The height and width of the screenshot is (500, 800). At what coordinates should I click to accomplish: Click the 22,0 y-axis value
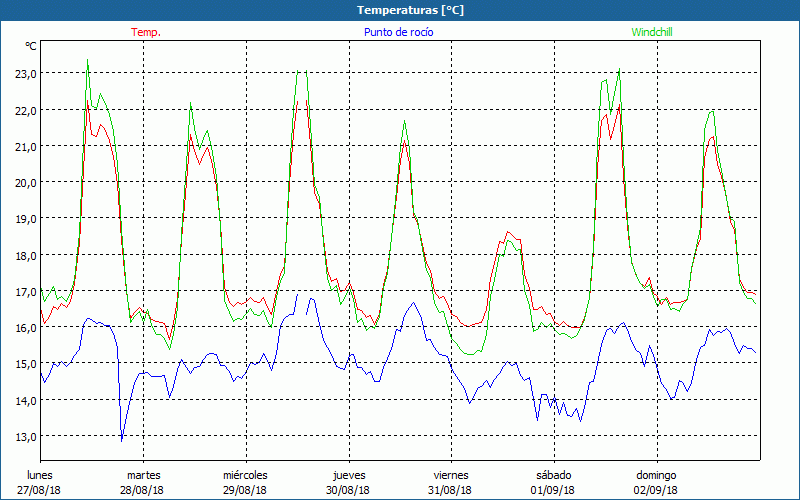(x=26, y=110)
